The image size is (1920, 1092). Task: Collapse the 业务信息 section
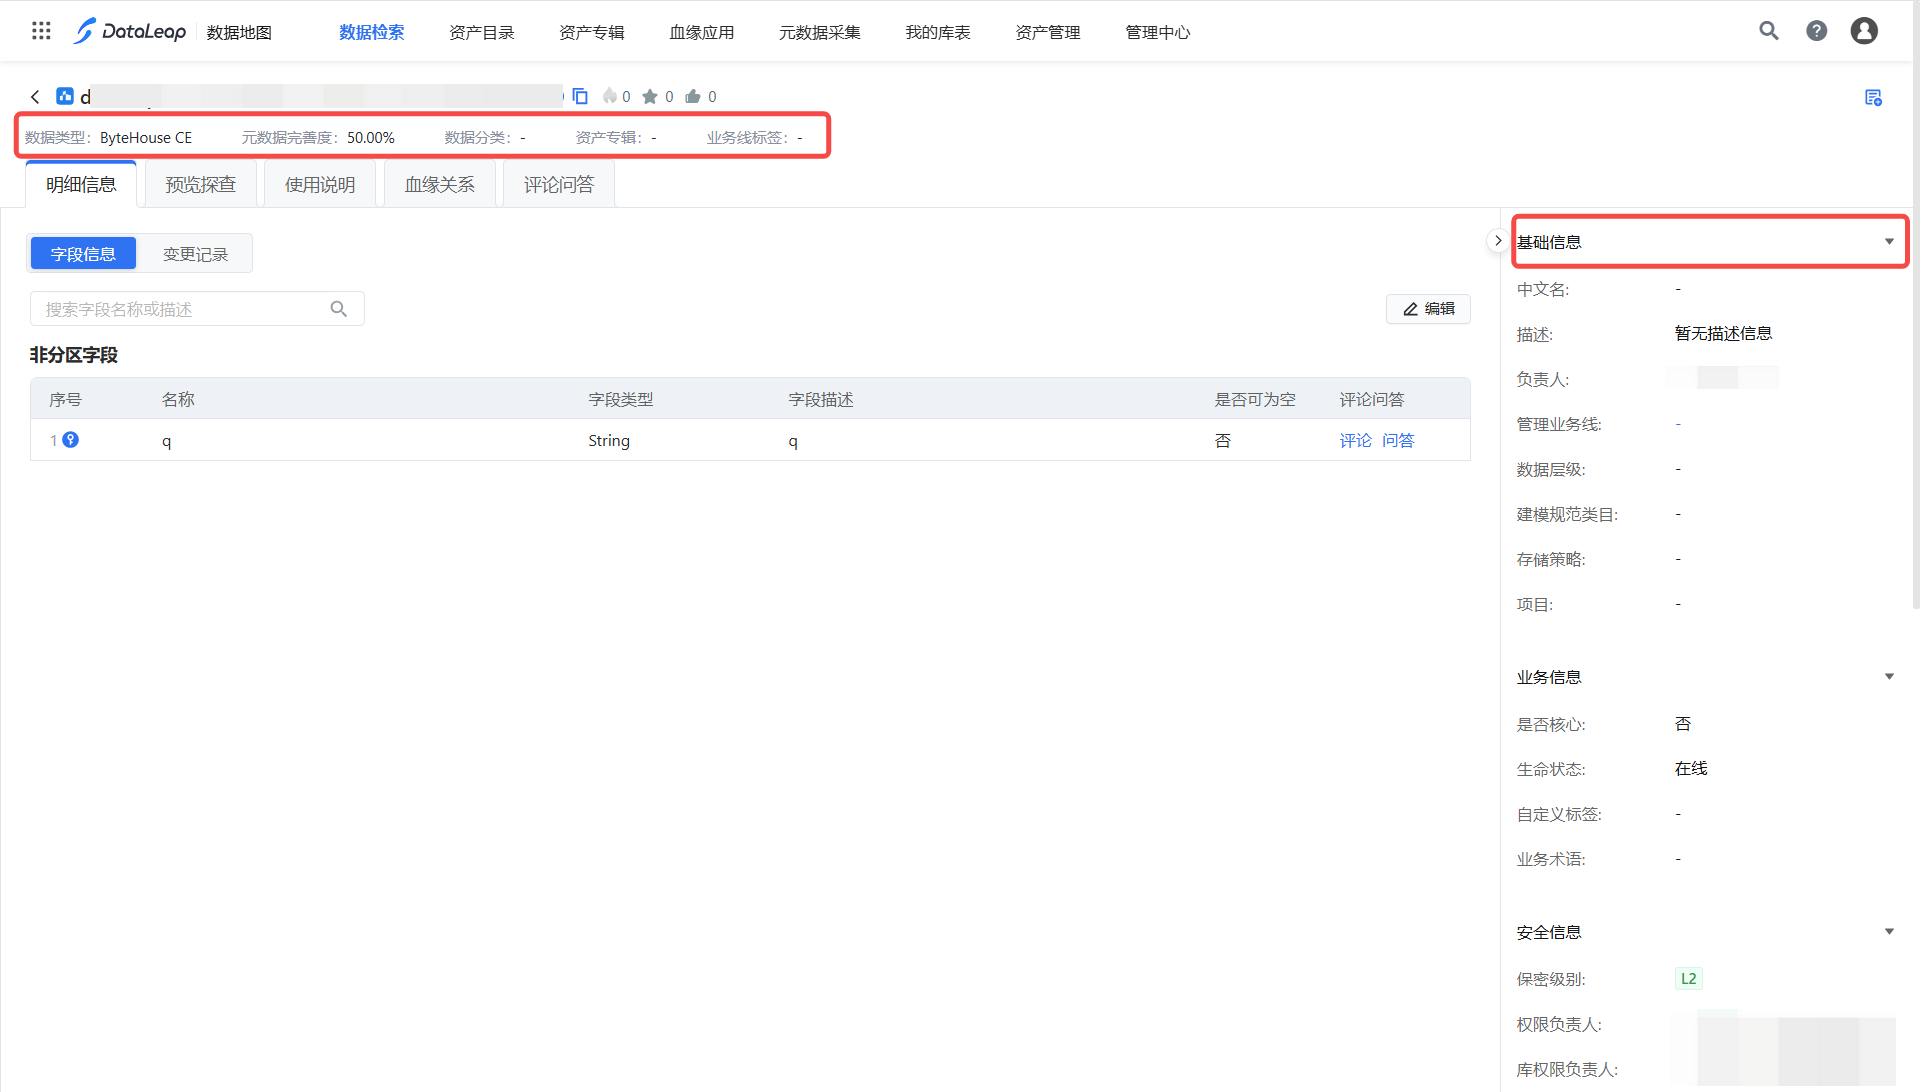(1889, 677)
